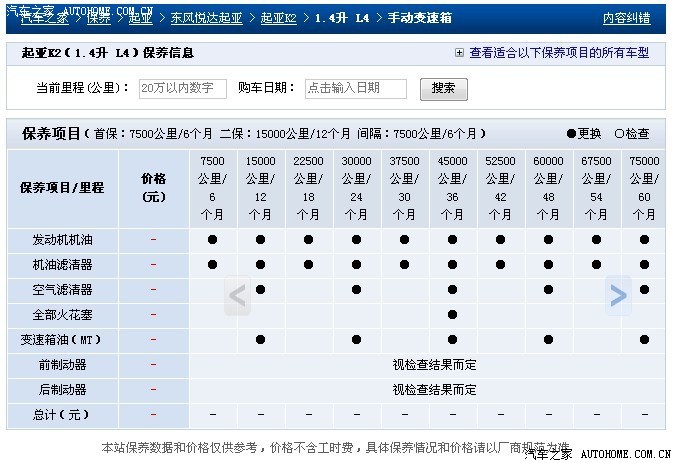This screenshot has height=463, width=678.
Task: Click the 后制动器 视检查结果而定 text
Action: tap(435, 390)
